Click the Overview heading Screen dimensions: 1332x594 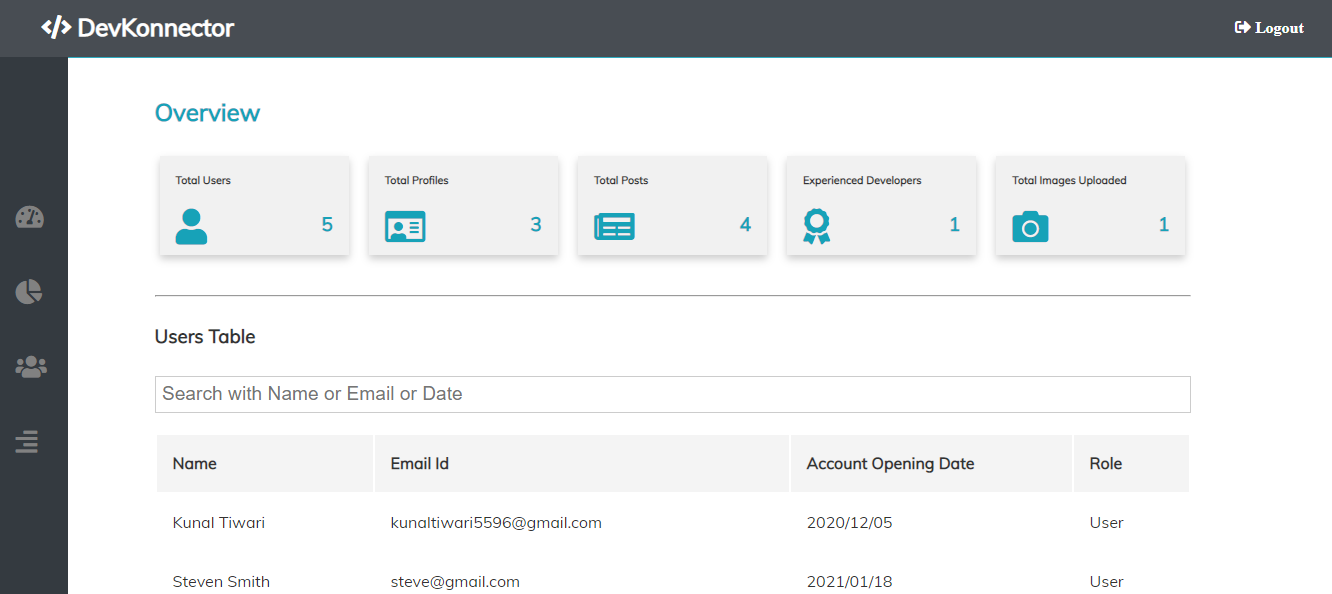pyautogui.click(x=207, y=113)
